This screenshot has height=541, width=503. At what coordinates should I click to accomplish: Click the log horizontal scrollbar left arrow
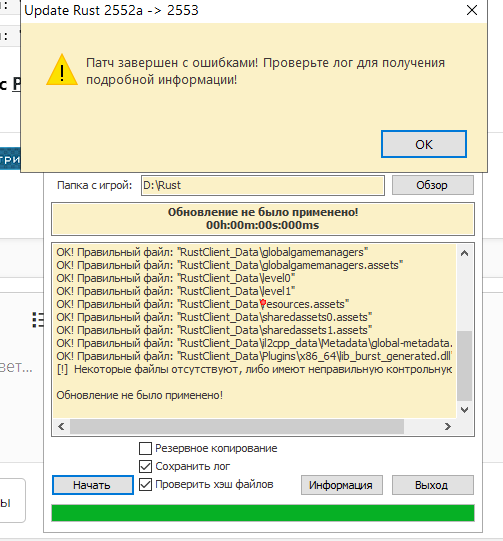pos(61,427)
